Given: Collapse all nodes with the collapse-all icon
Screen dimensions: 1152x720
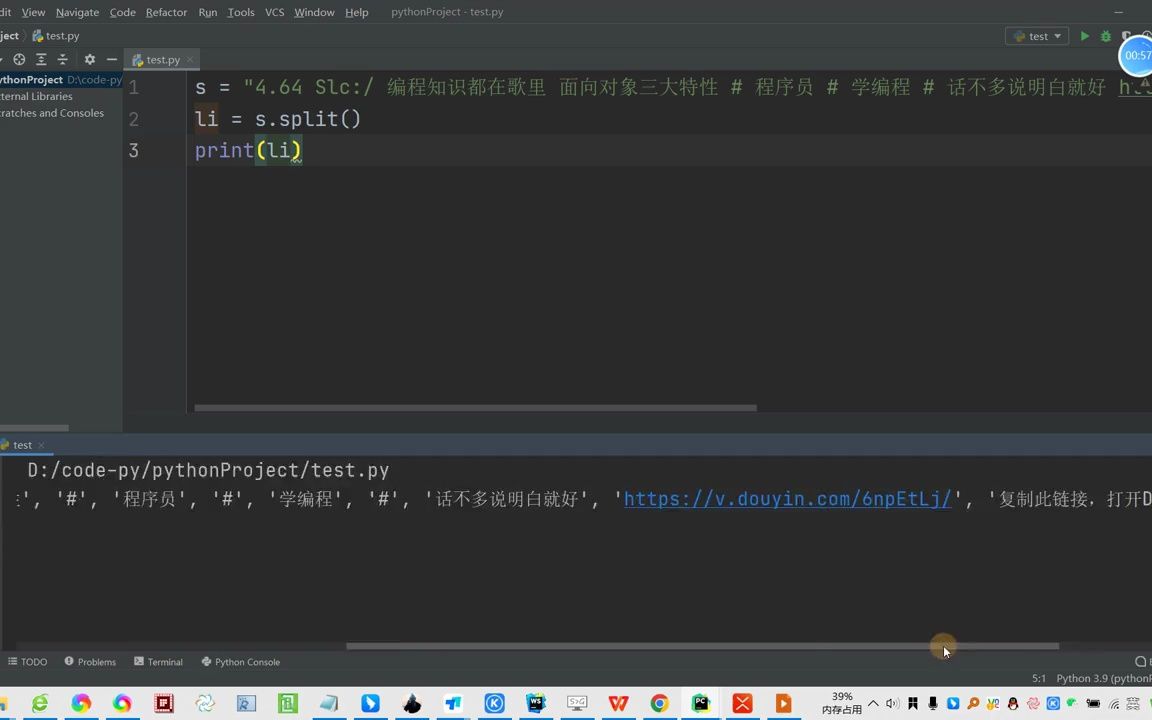Looking at the screenshot, I should pyautogui.click(x=62, y=59).
